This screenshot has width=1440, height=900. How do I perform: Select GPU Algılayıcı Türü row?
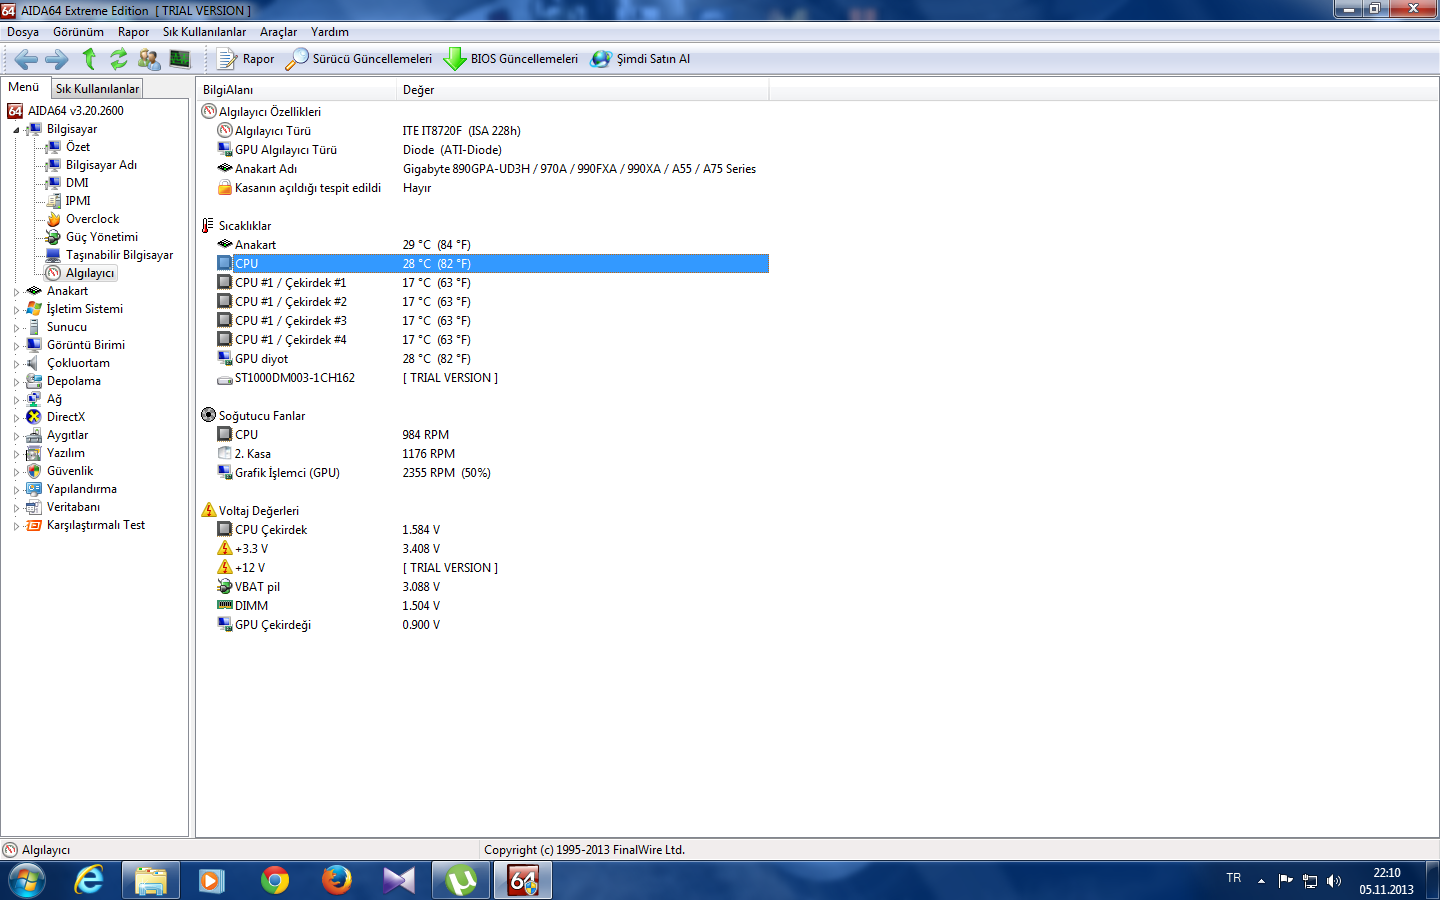(x=492, y=150)
